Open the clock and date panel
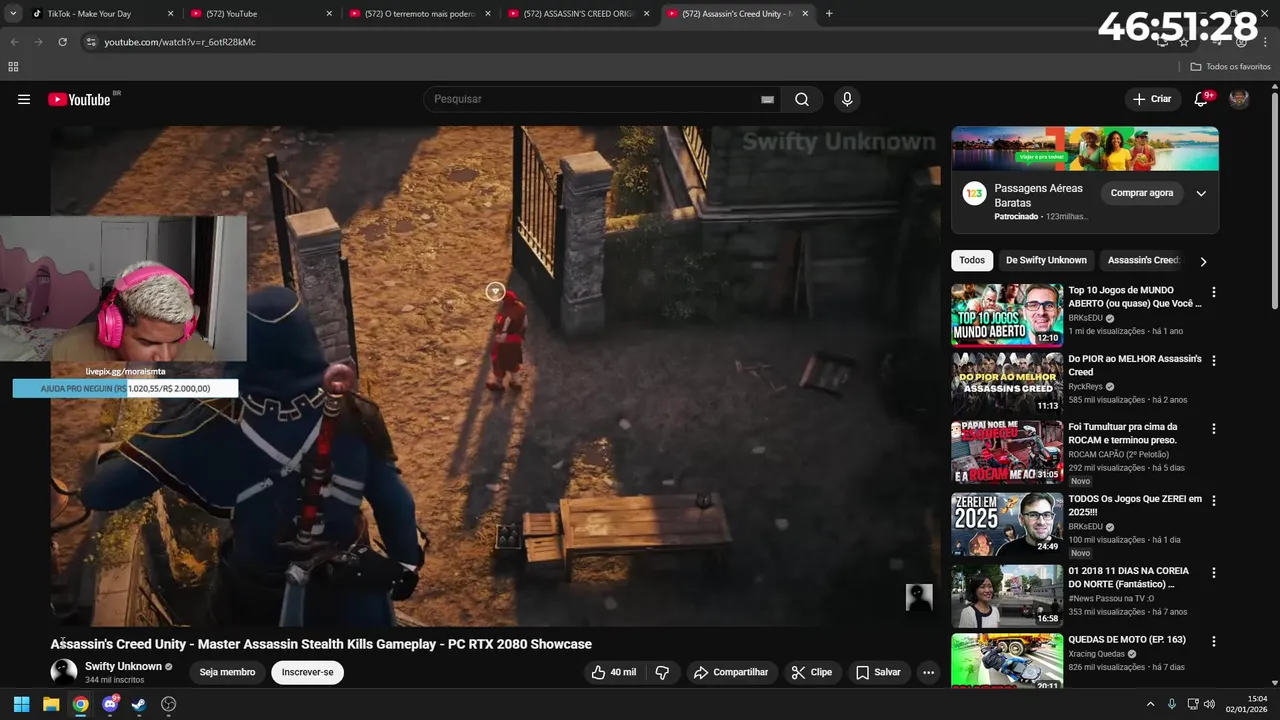This screenshot has width=1280, height=720. tap(1246, 704)
